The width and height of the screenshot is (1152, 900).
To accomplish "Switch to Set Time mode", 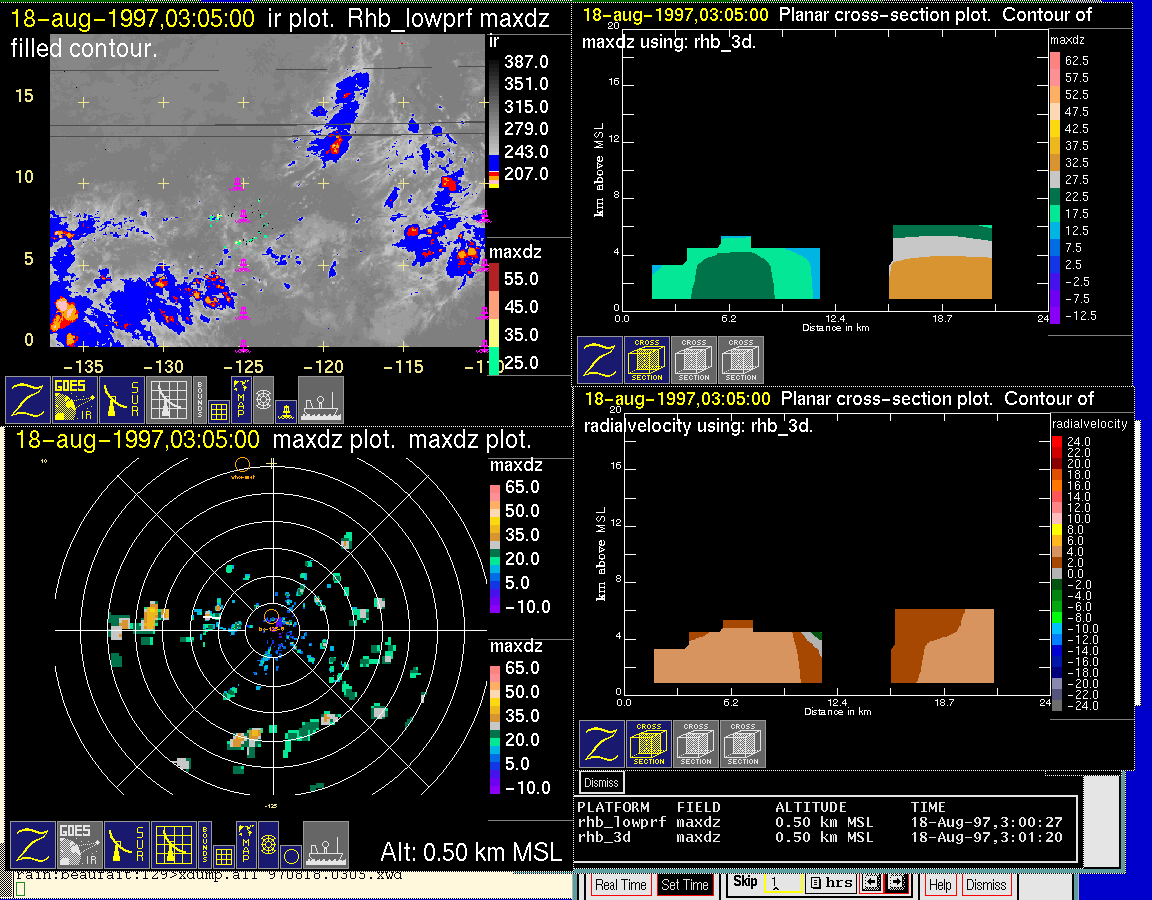I will tap(684, 885).
